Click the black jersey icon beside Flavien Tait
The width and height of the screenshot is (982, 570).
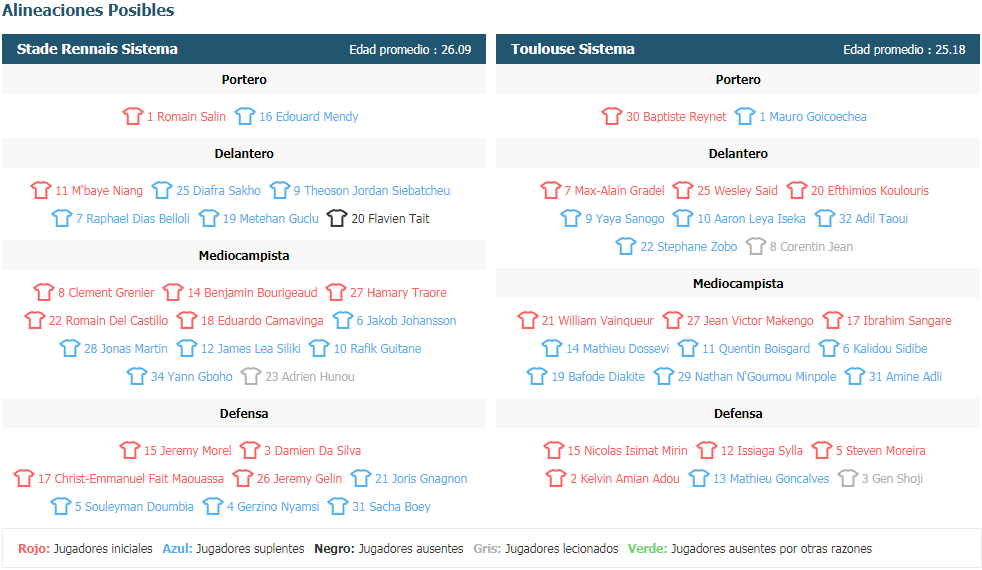tap(337, 218)
